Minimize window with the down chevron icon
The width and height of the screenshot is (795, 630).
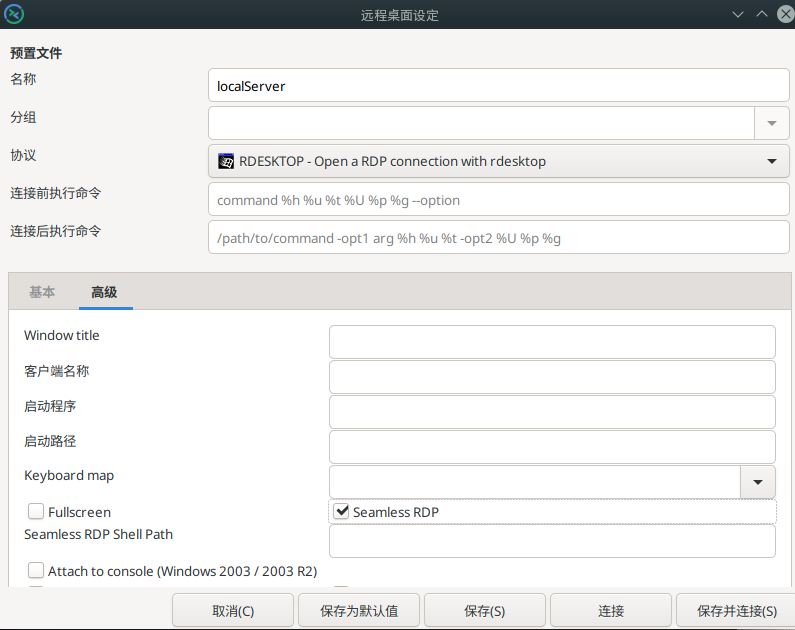(x=738, y=14)
